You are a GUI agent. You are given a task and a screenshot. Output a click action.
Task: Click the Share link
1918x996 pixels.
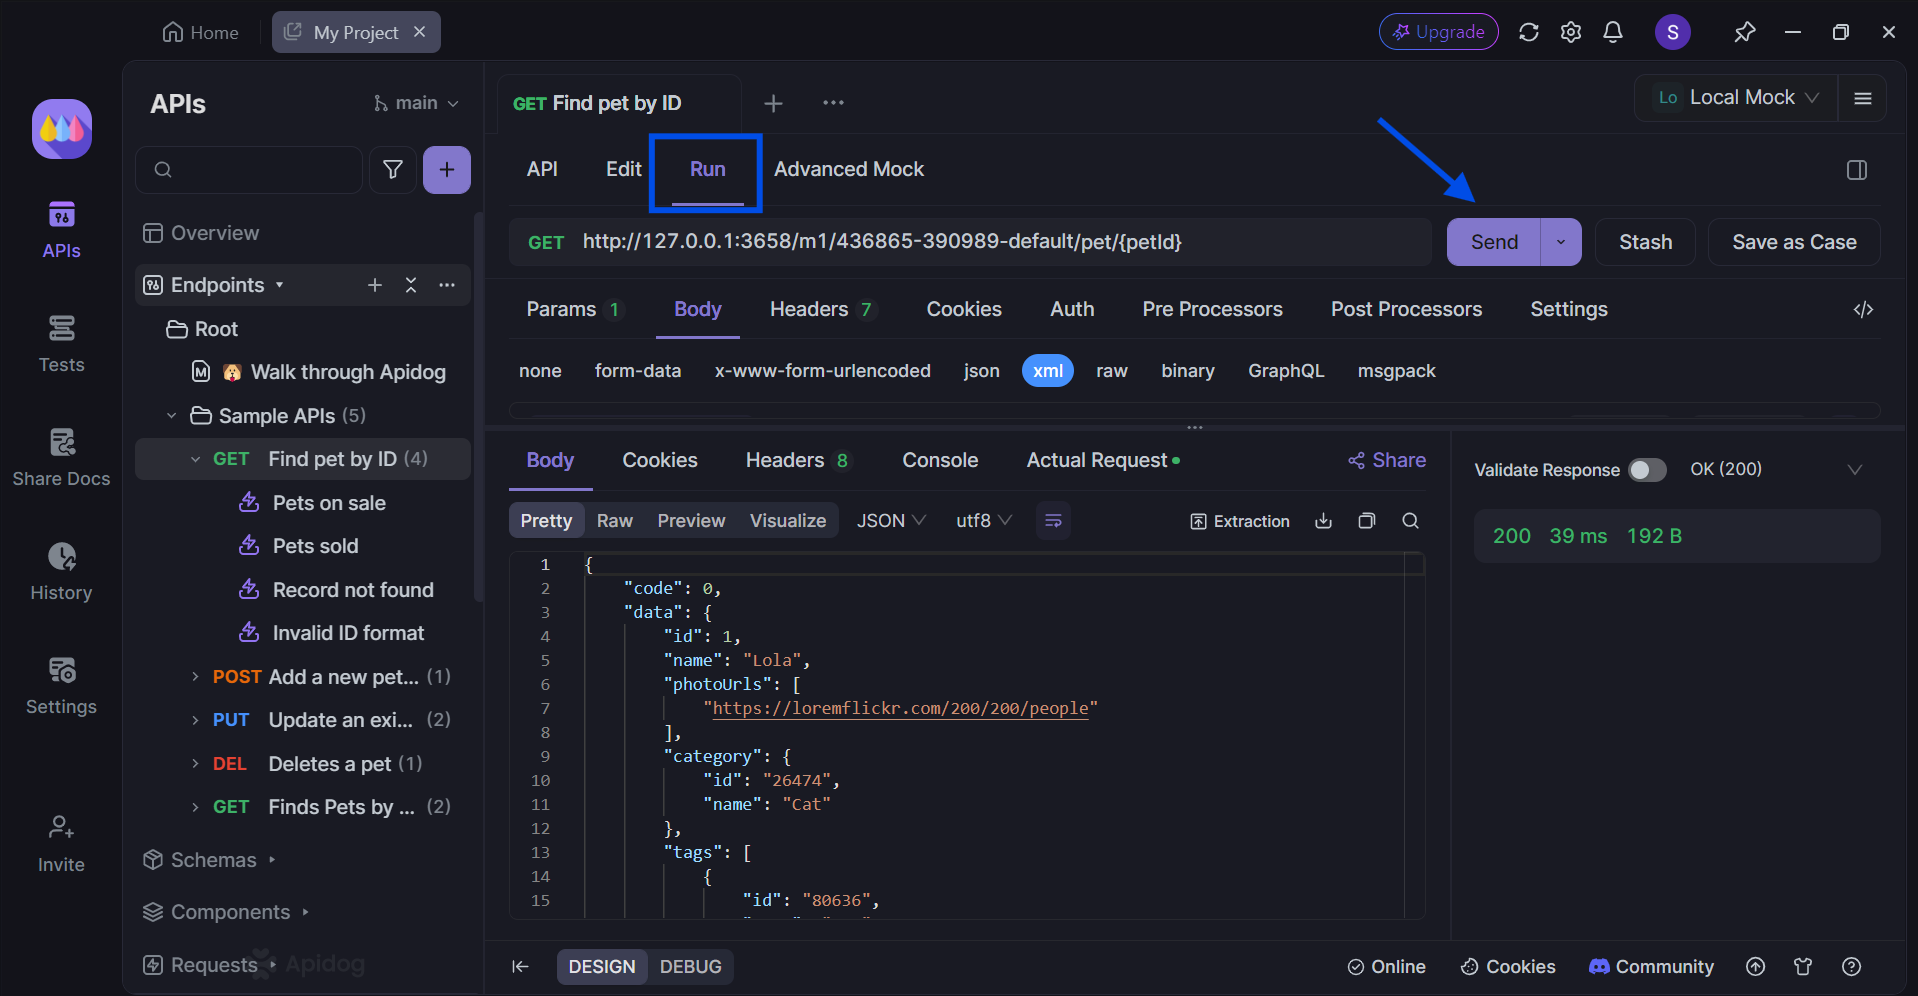coord(1387,460)
